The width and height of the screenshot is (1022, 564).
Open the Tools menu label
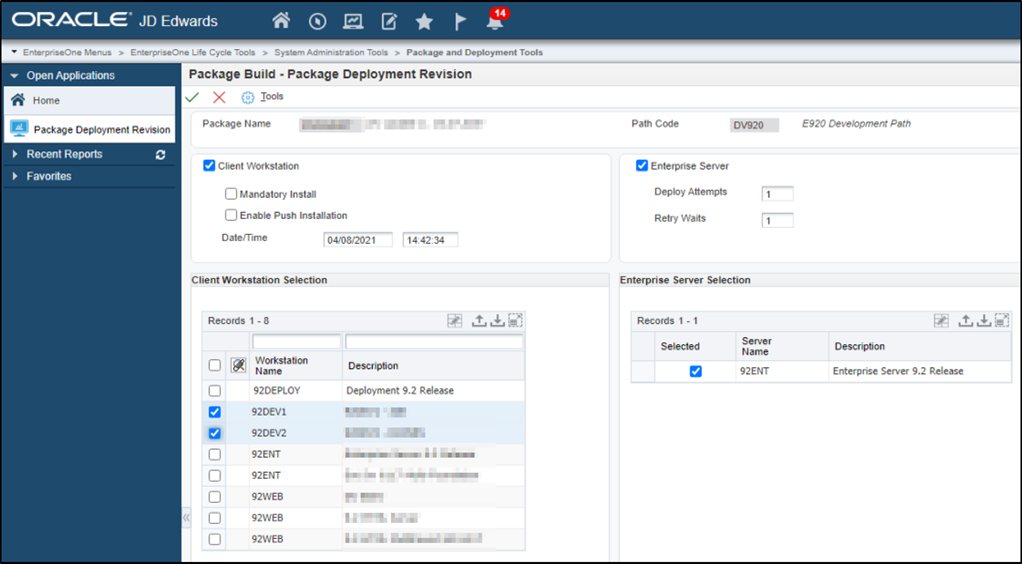pos(272,96)
